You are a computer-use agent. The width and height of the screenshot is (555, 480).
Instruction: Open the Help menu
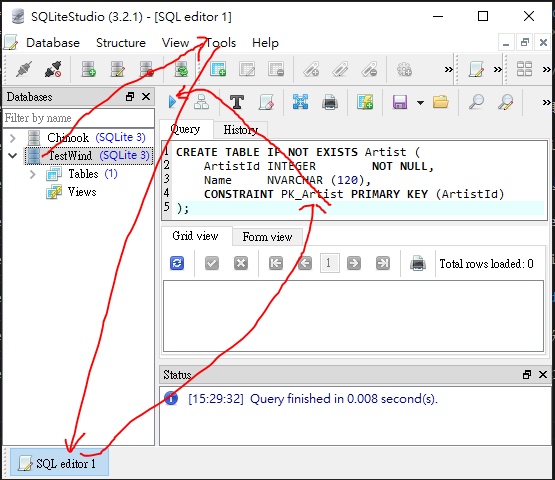[x=265, y=43]
